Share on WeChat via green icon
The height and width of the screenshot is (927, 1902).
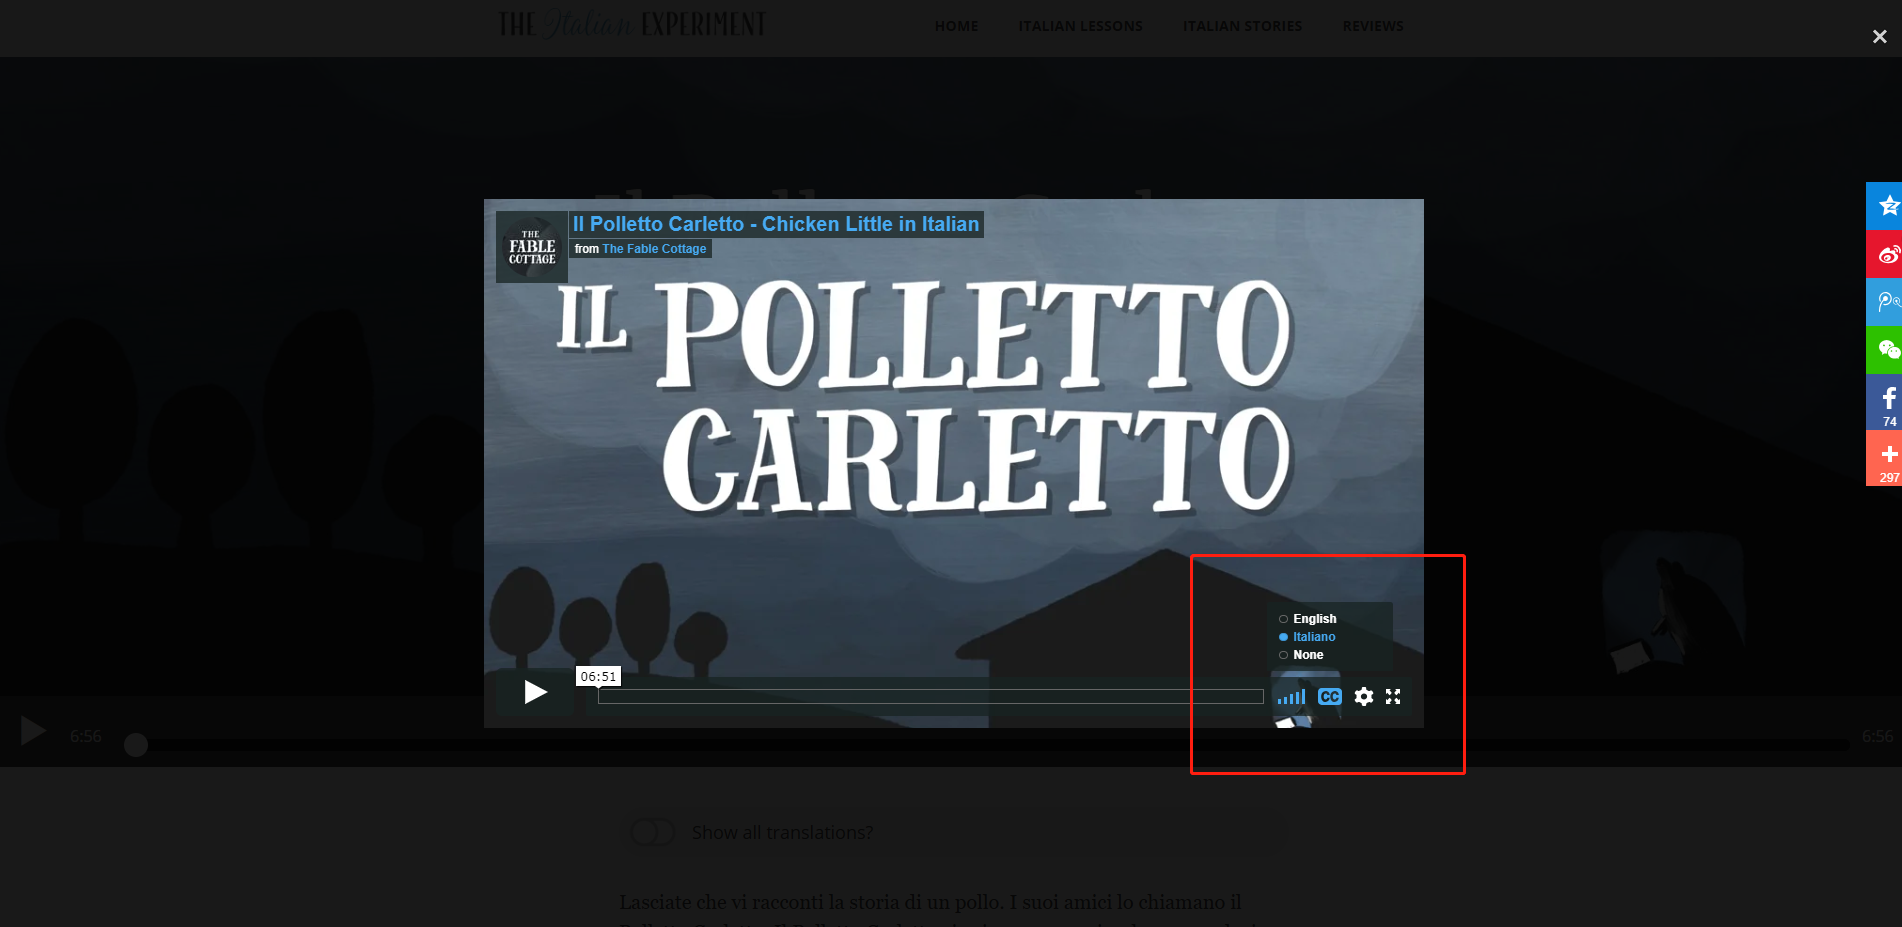[1887, 350]
